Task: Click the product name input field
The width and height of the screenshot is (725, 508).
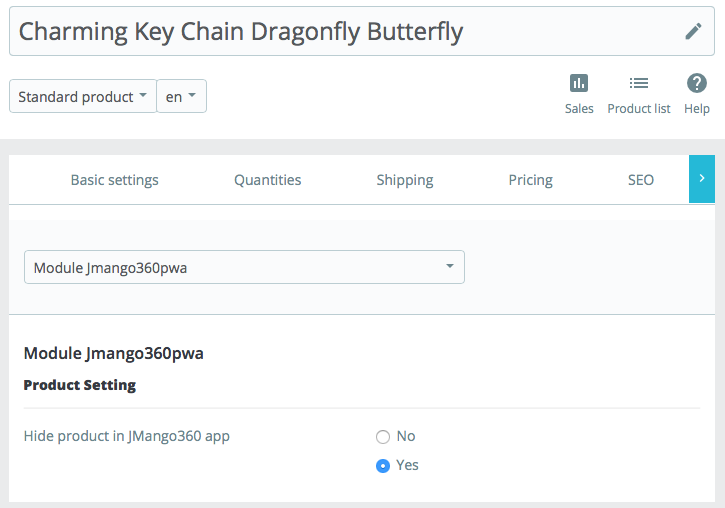Action: (340, 31)
